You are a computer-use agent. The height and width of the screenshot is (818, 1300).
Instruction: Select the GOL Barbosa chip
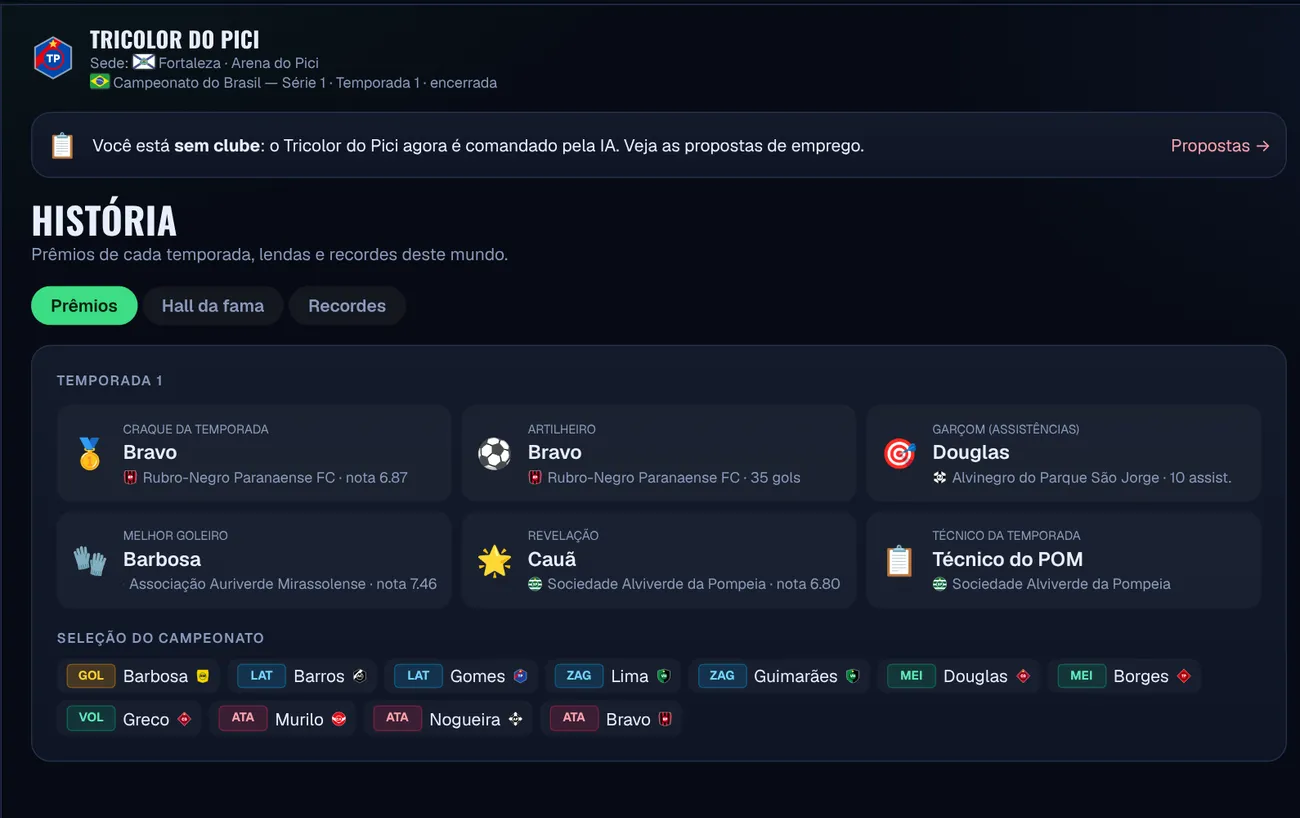point(138,676)
